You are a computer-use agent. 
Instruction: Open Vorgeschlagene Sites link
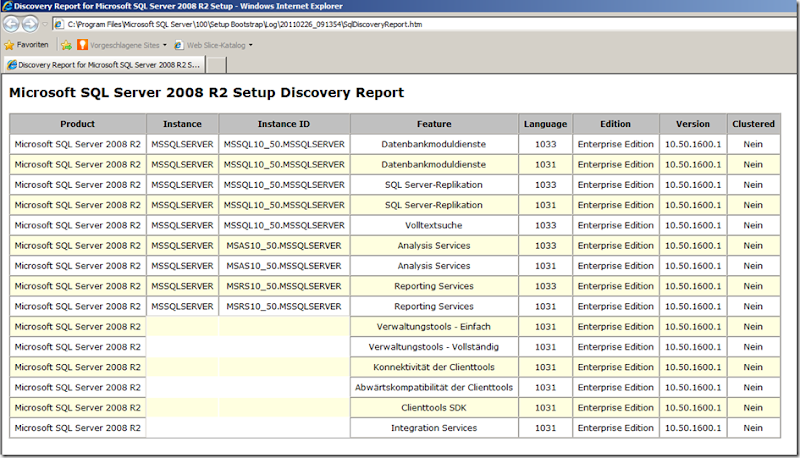(124, 45)
